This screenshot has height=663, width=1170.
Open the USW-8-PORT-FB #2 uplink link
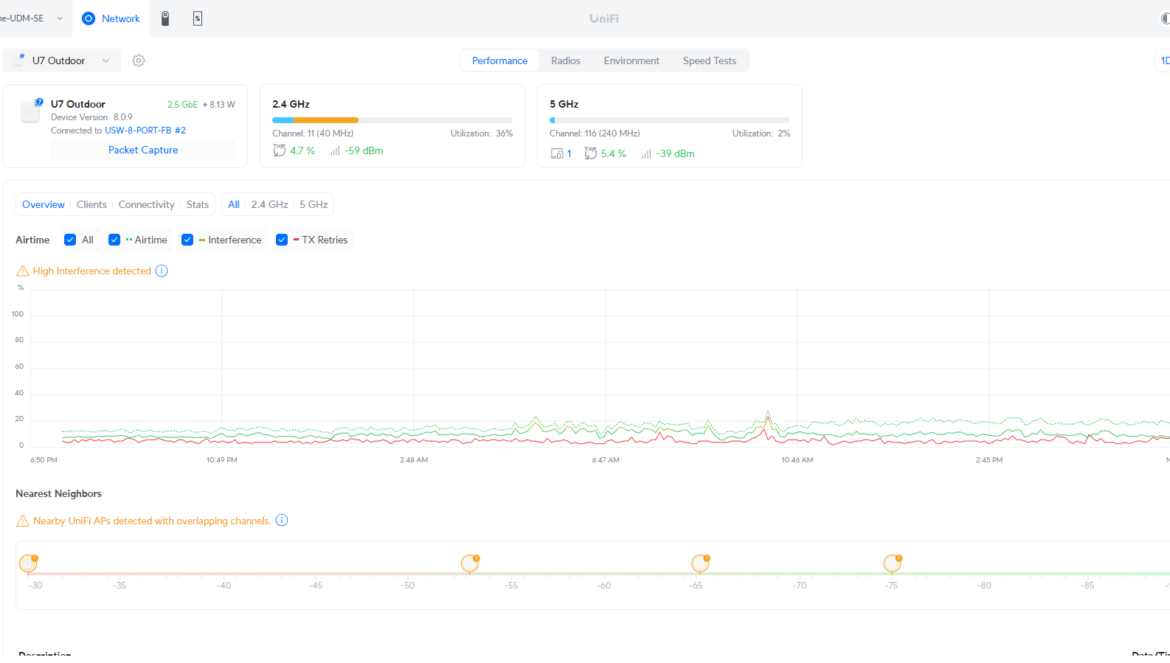coord(145,131)
